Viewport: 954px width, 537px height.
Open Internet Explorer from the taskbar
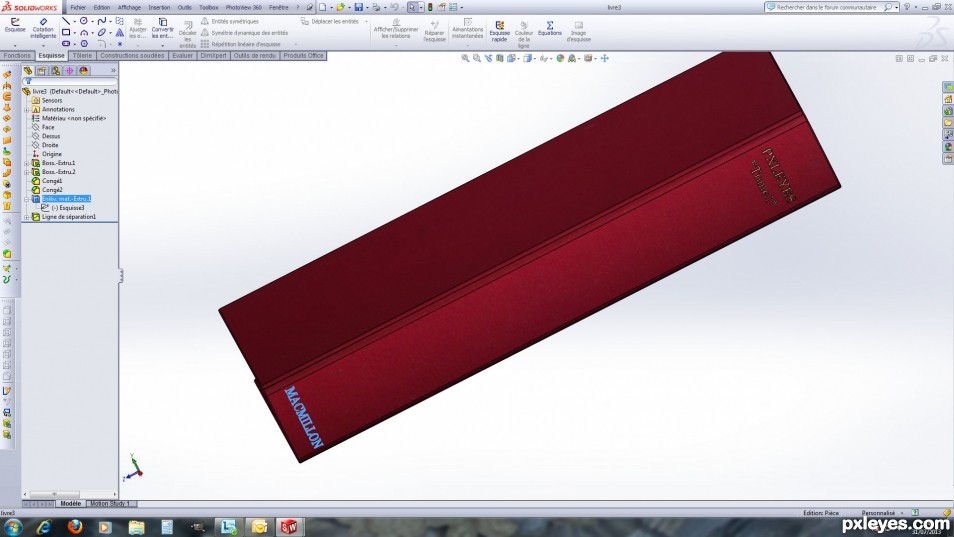43,527
